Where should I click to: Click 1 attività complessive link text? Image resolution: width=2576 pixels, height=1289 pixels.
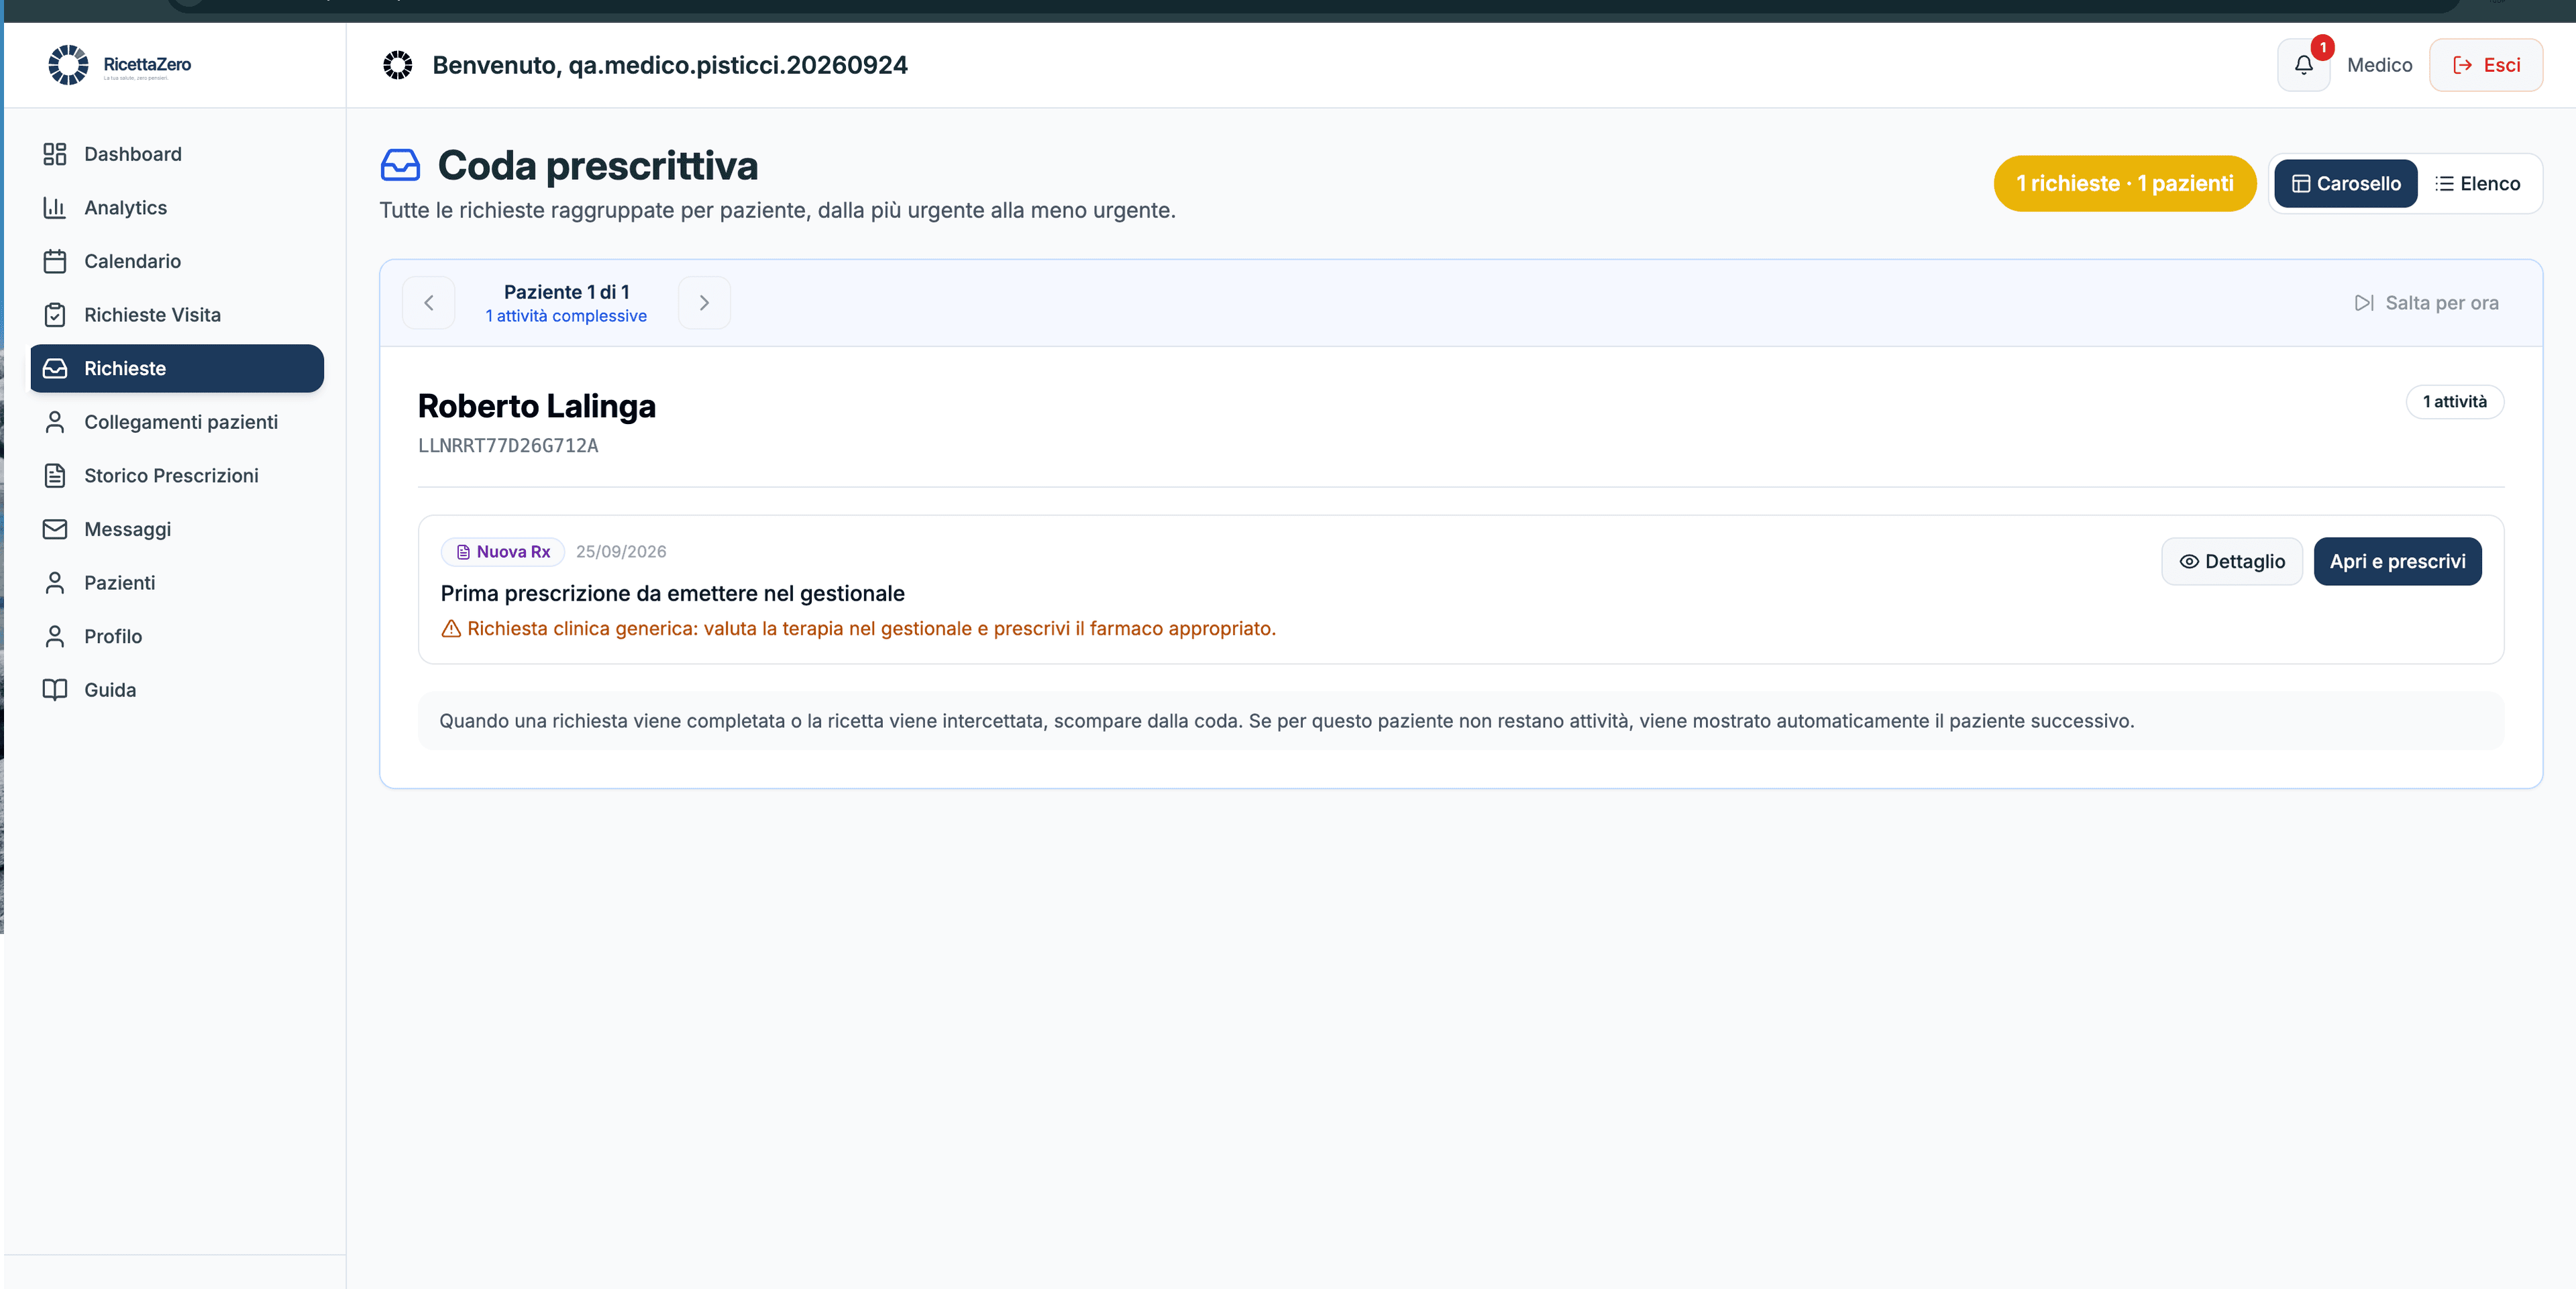566,316
